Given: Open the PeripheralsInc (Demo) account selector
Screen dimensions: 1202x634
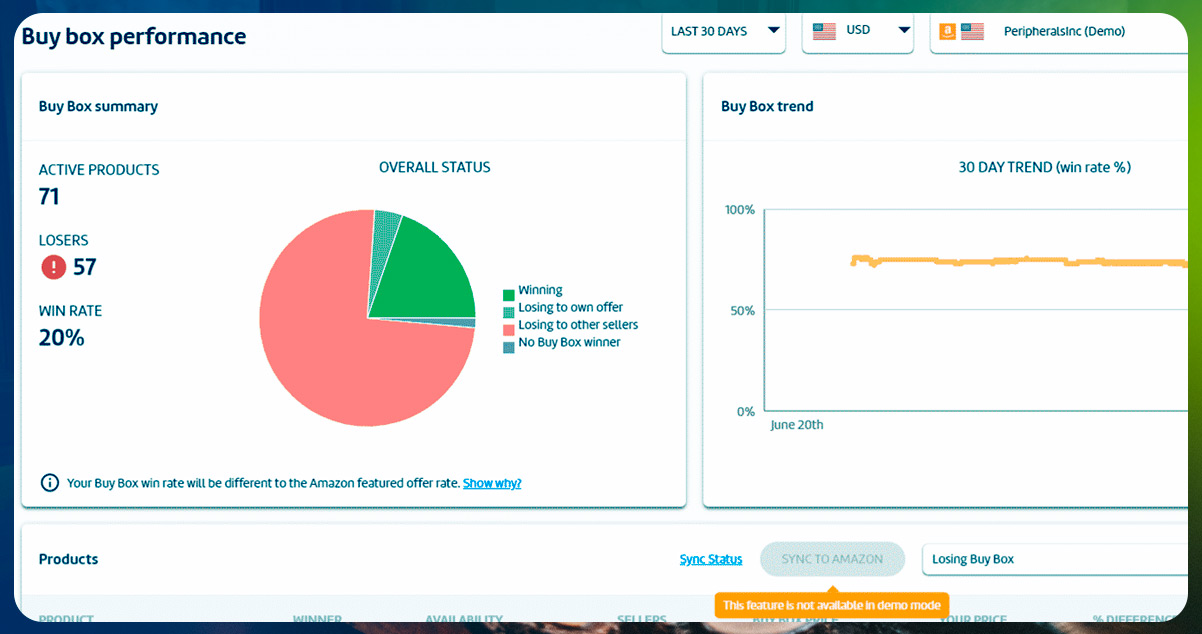Looking at the screenshot, I should click(1060, 32).
